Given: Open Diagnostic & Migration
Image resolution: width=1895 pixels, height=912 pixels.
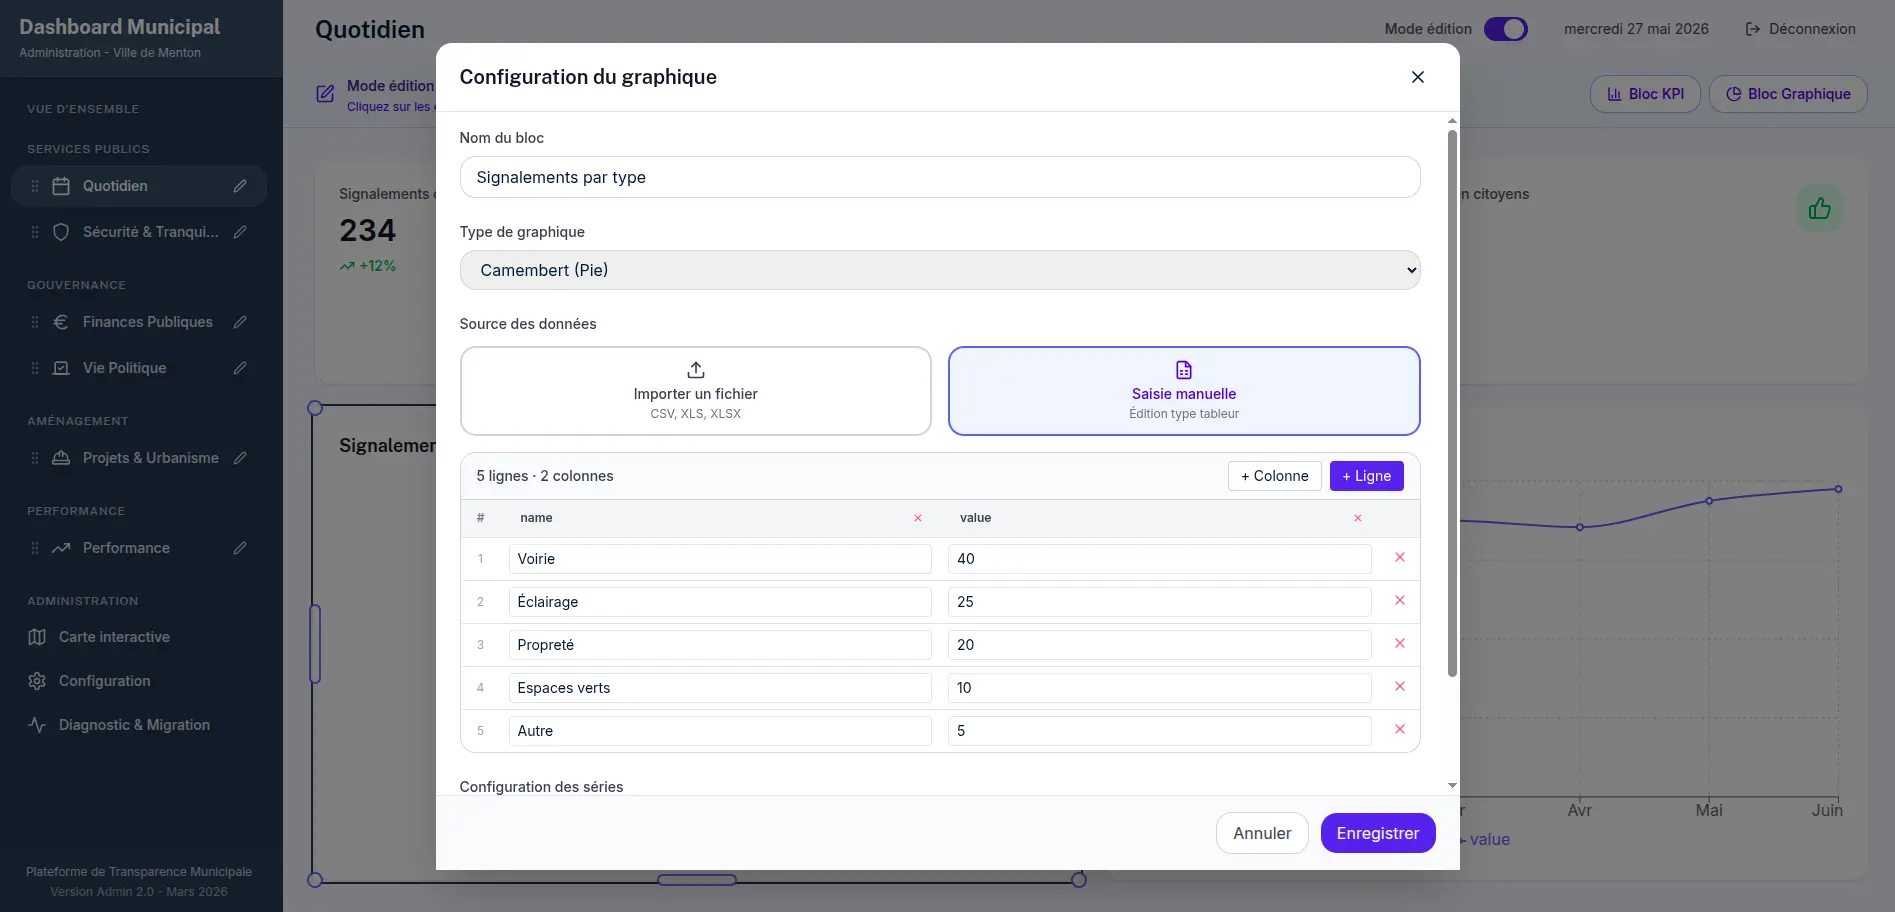Looking at the screenshot, I should point(139,725).
